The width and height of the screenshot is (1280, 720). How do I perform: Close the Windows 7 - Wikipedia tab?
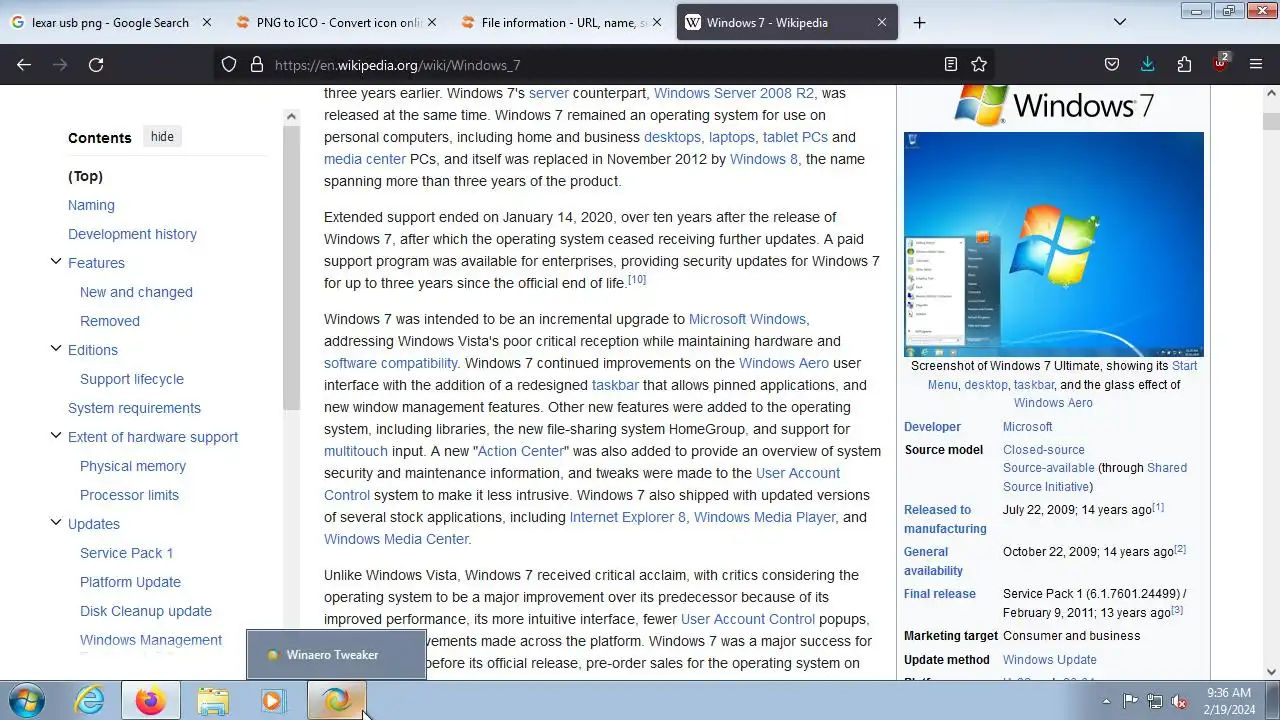click(882, 22)
